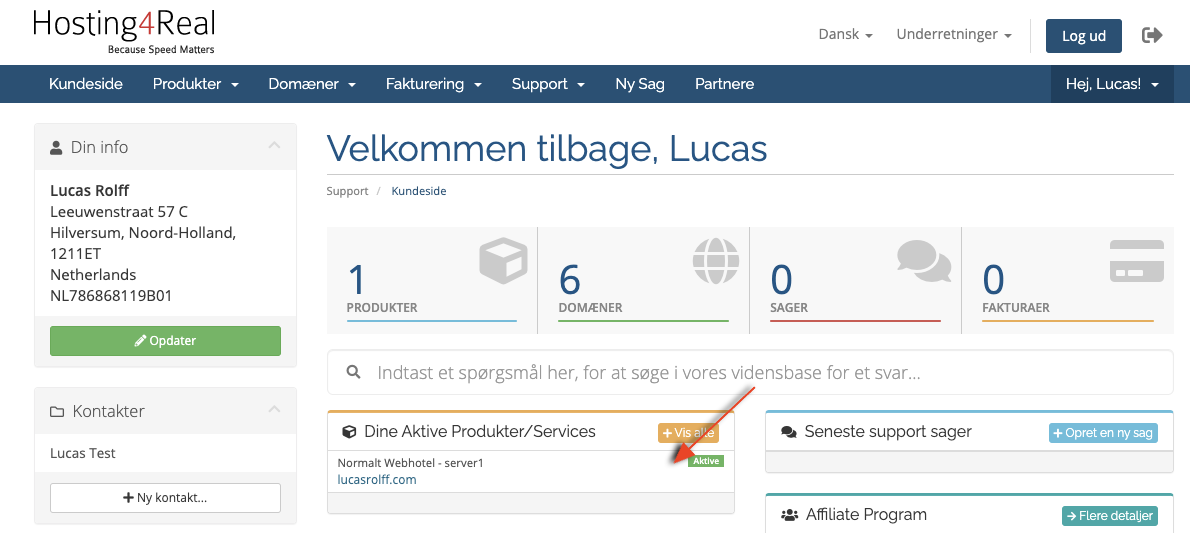Viewport: 1190px width, 533px height.
Task: Open Ny Sag in the navbar
Action: [640, 84]
